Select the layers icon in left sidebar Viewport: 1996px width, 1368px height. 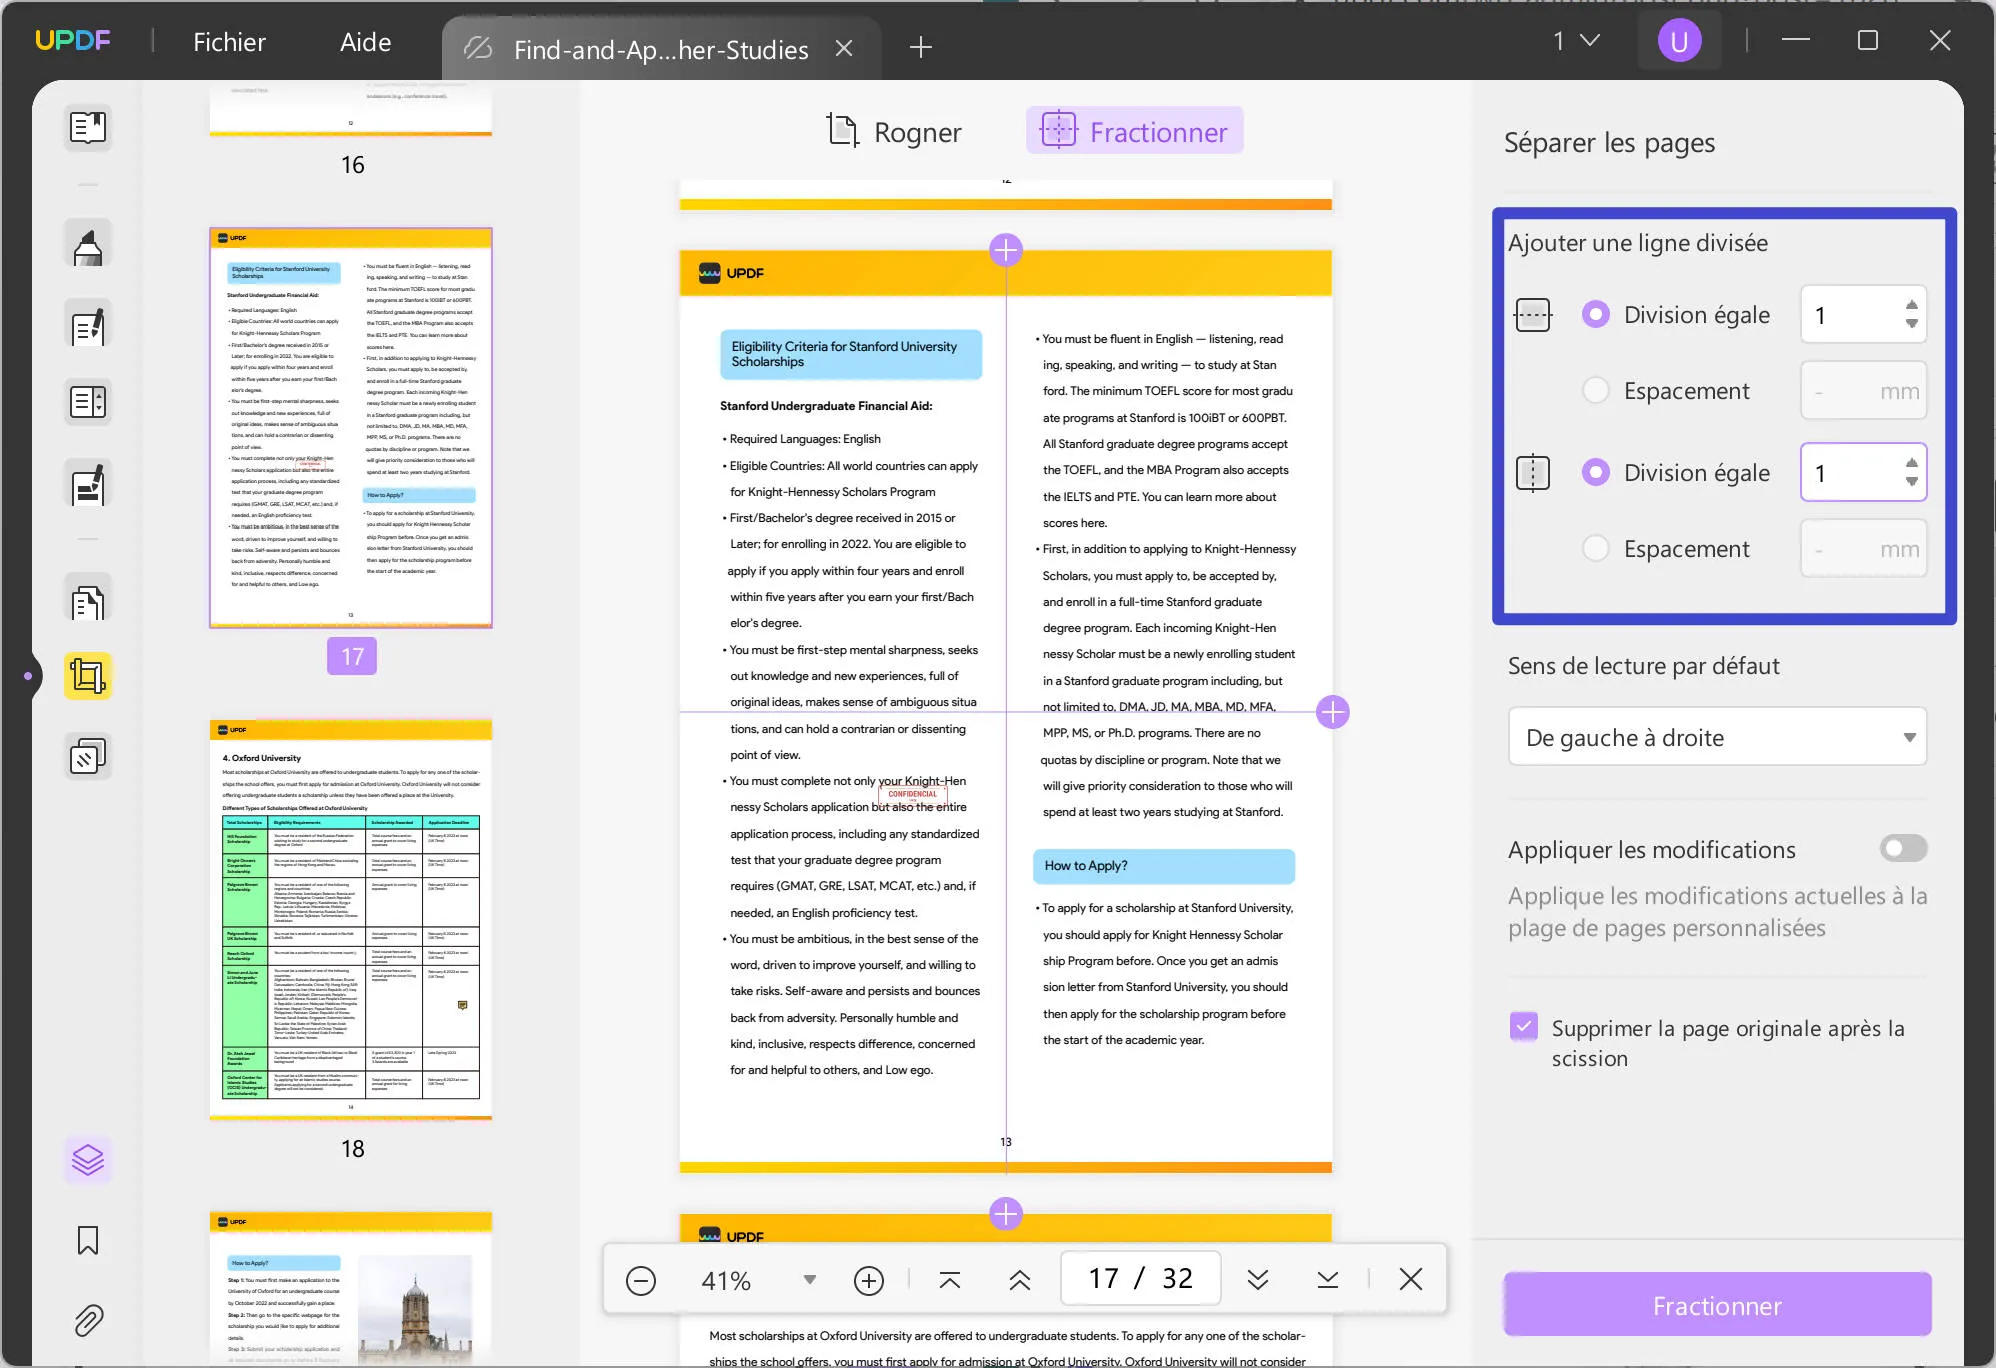coord(86,1160)
